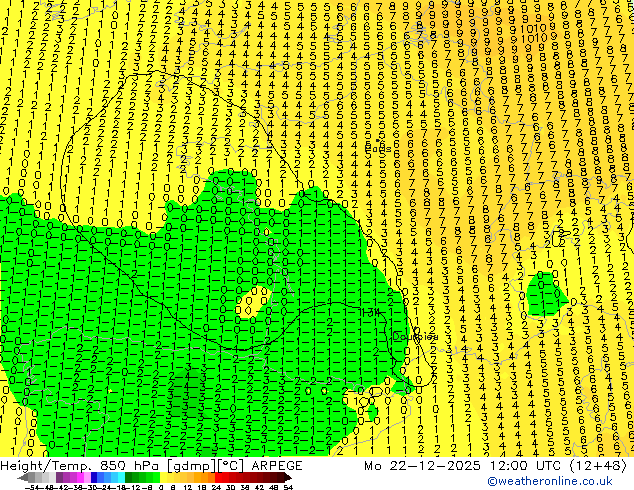Click the small isolated green patch on the right
The width and height of the screenshot is (634, 490).
click(545, 294)
